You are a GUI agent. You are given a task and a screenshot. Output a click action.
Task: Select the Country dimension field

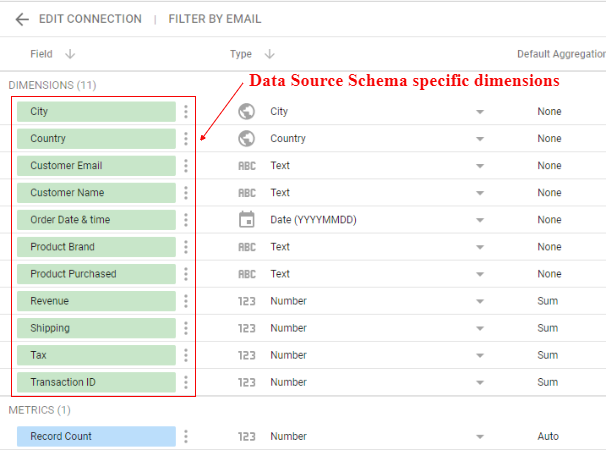[96, 139]
